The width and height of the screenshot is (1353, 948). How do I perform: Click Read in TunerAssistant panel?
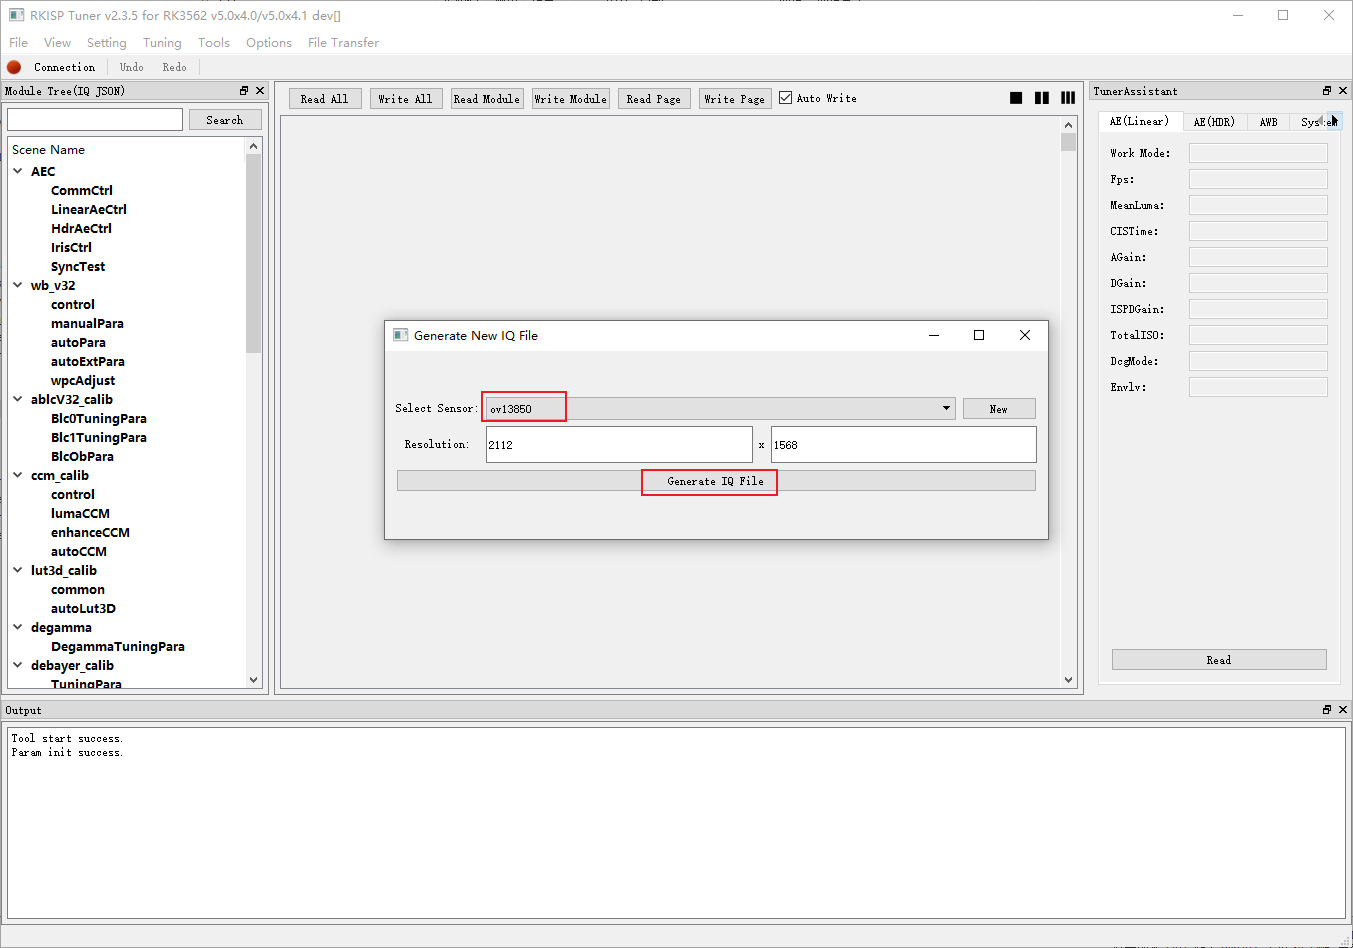tap(1219, 660)
